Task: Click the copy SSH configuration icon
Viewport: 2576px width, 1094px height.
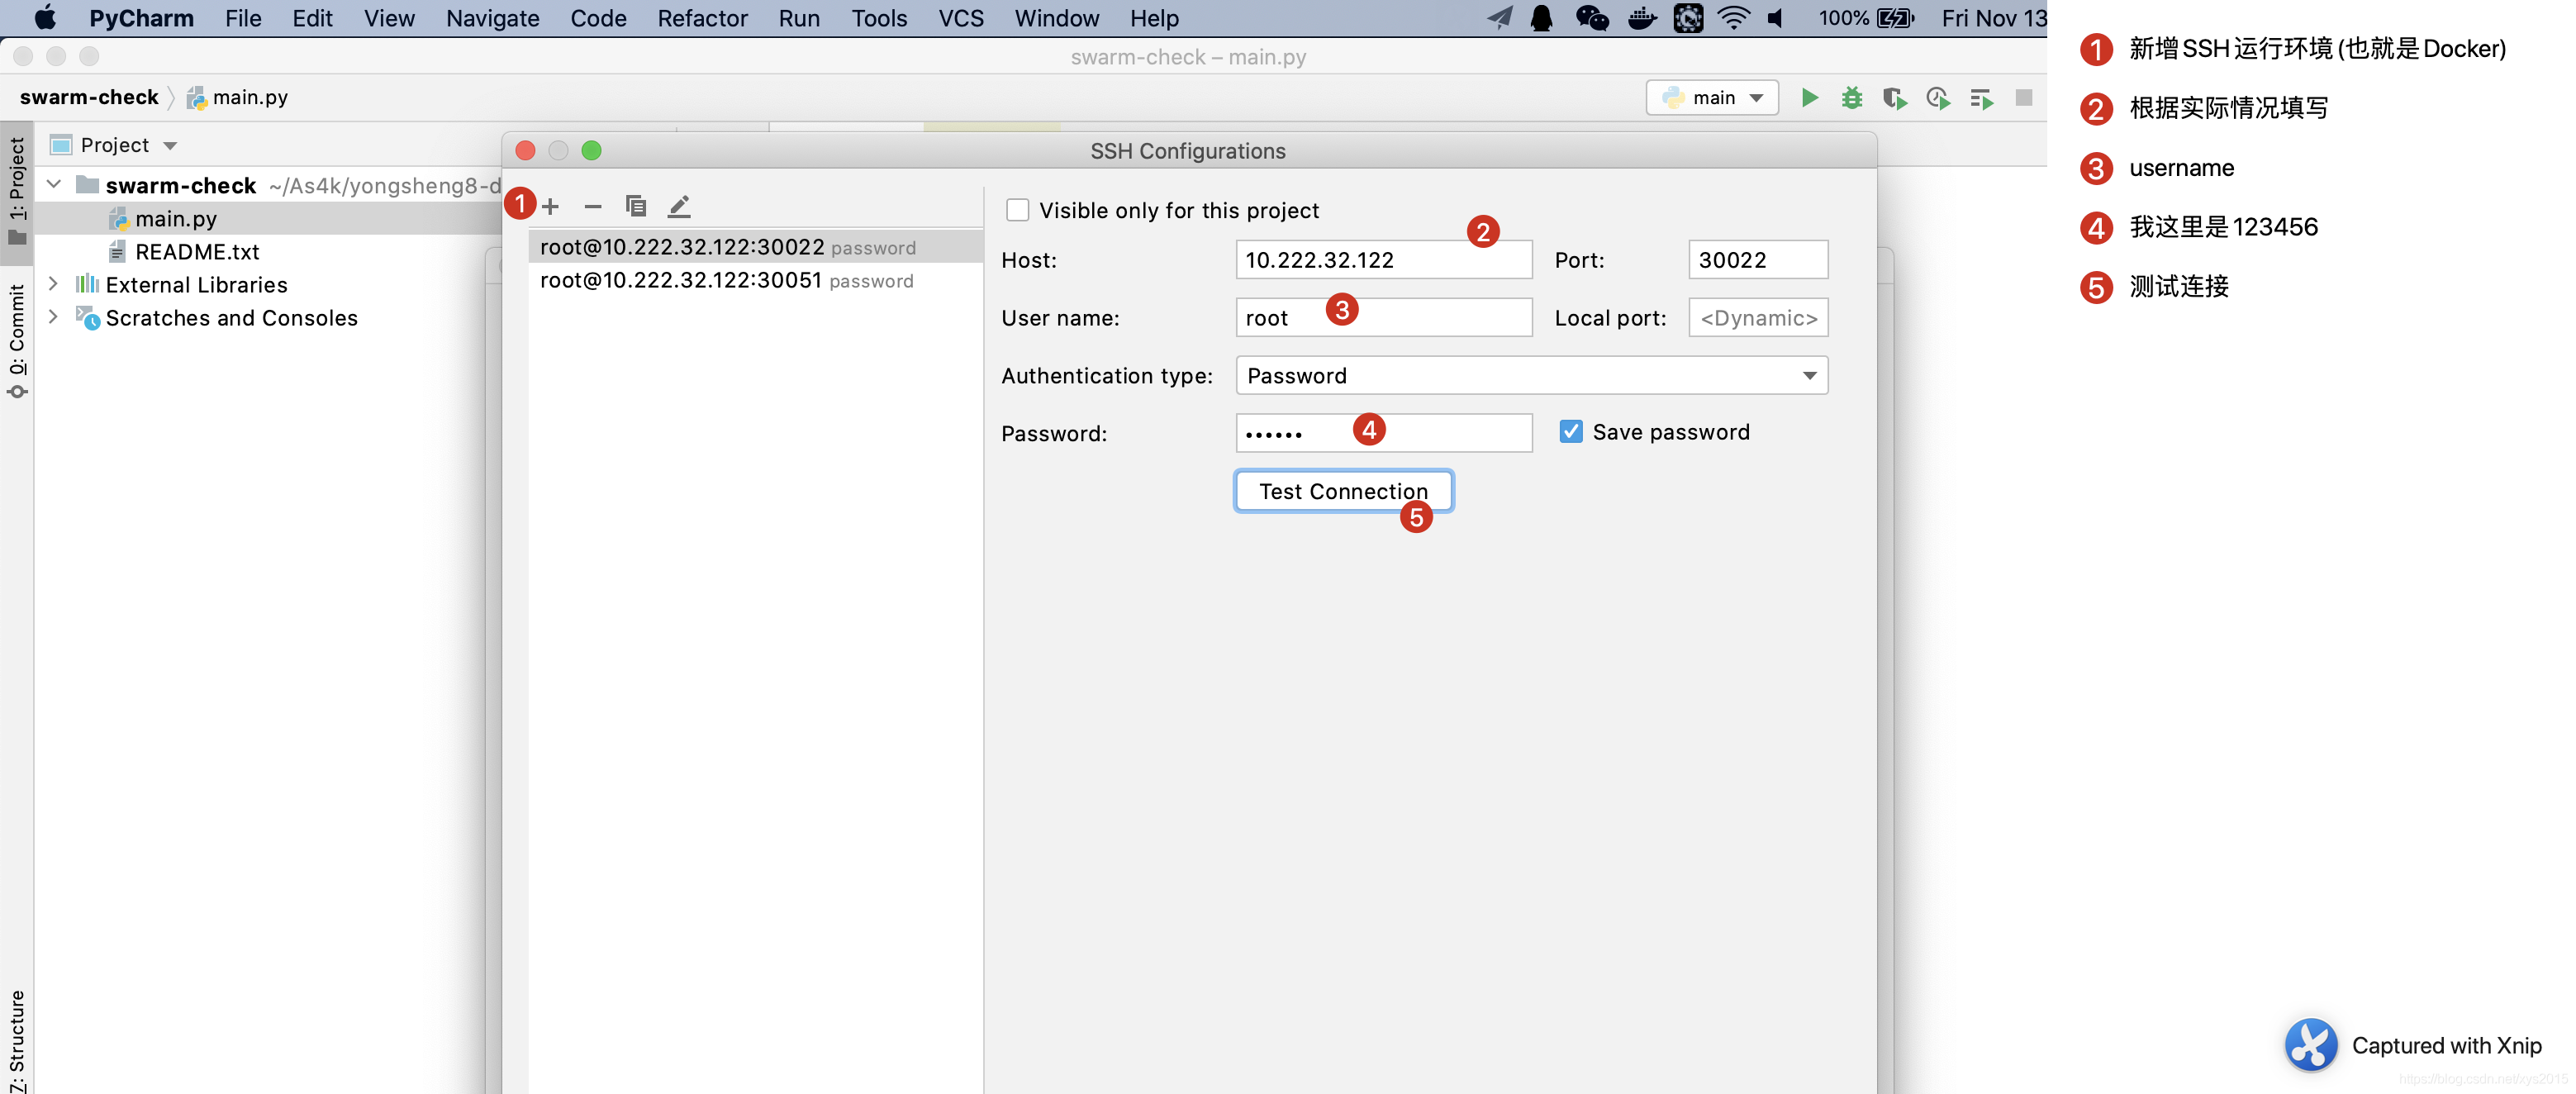Action: pos(636,204)
